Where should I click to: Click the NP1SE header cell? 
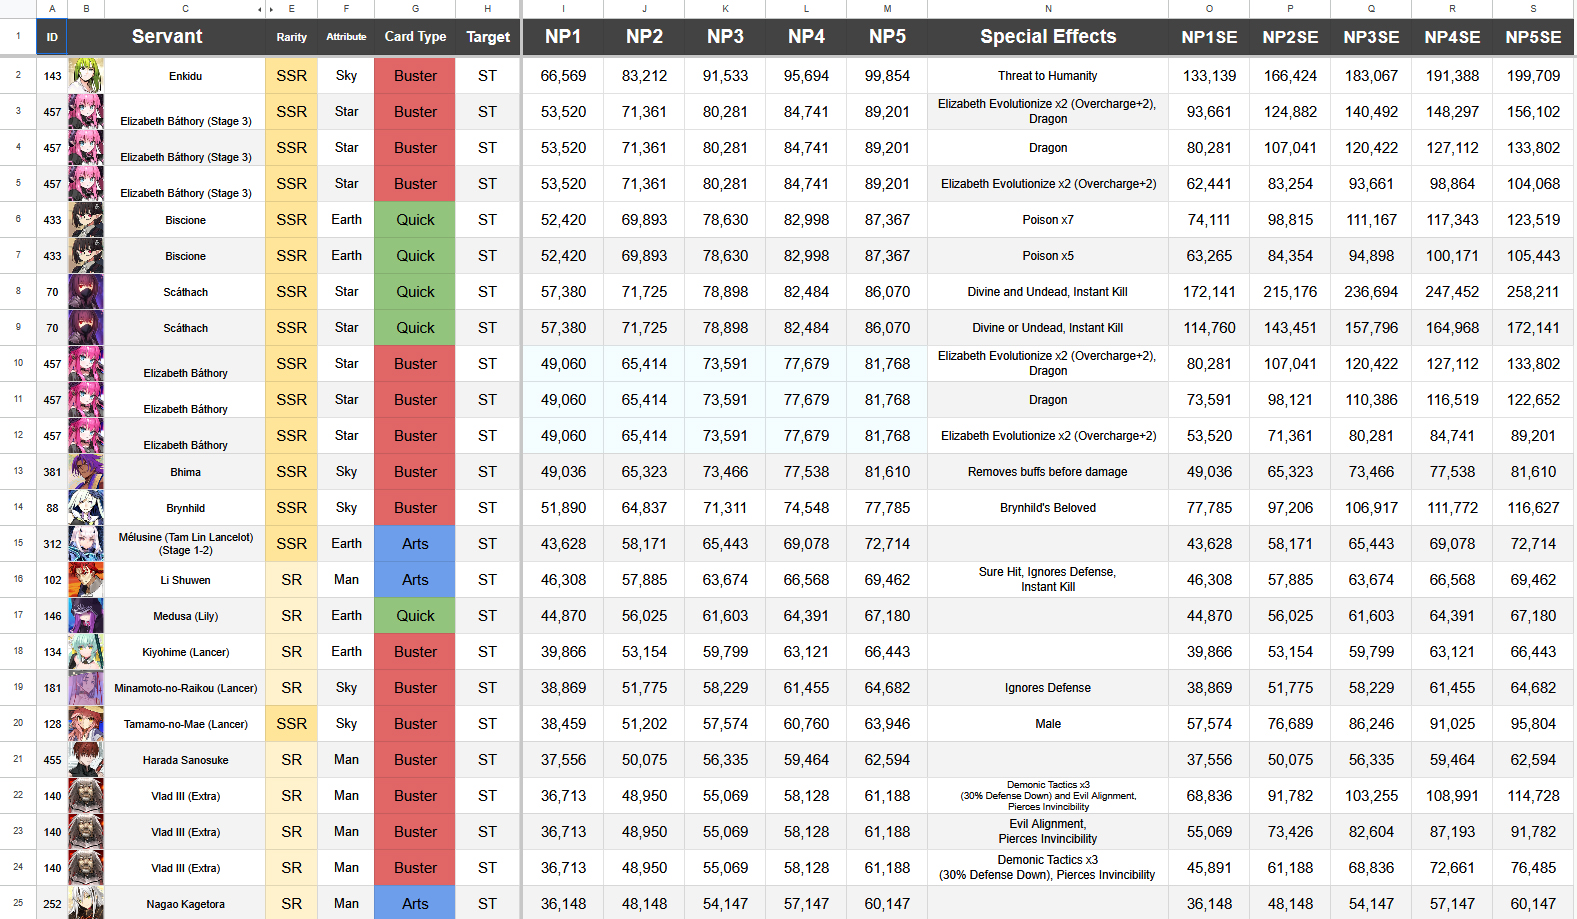[x=1209, y=37]
